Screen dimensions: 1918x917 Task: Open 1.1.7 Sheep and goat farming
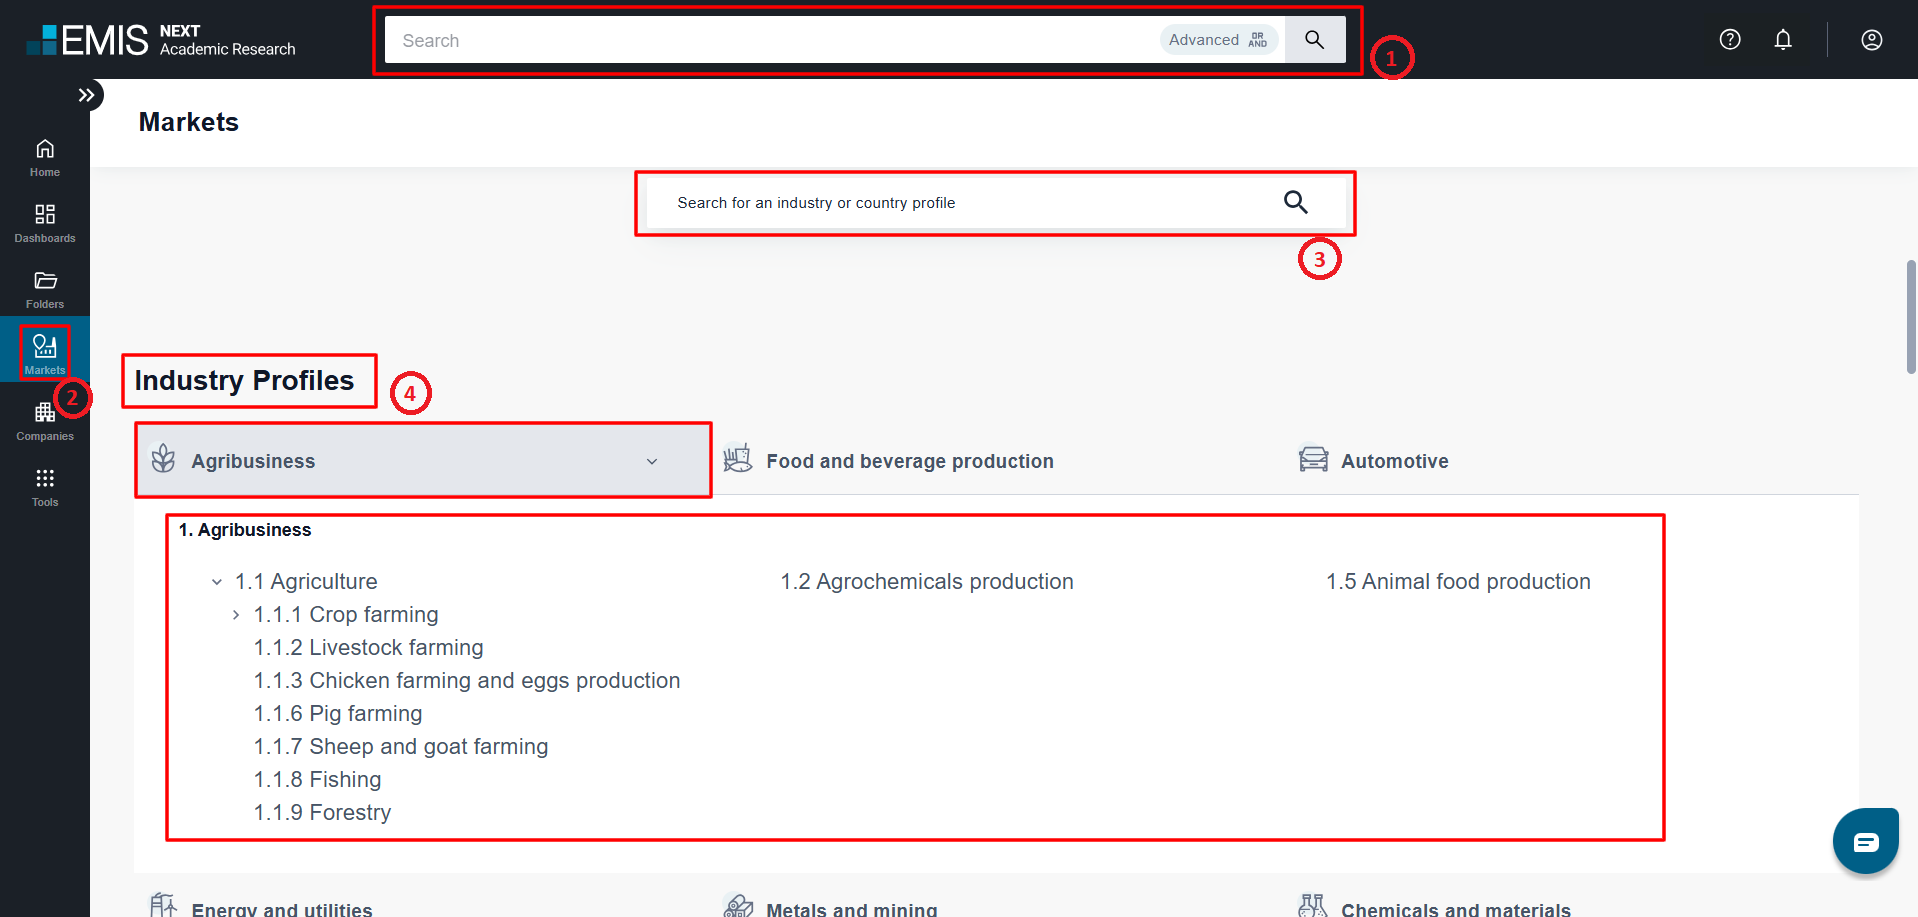click(x=401, y=747)
